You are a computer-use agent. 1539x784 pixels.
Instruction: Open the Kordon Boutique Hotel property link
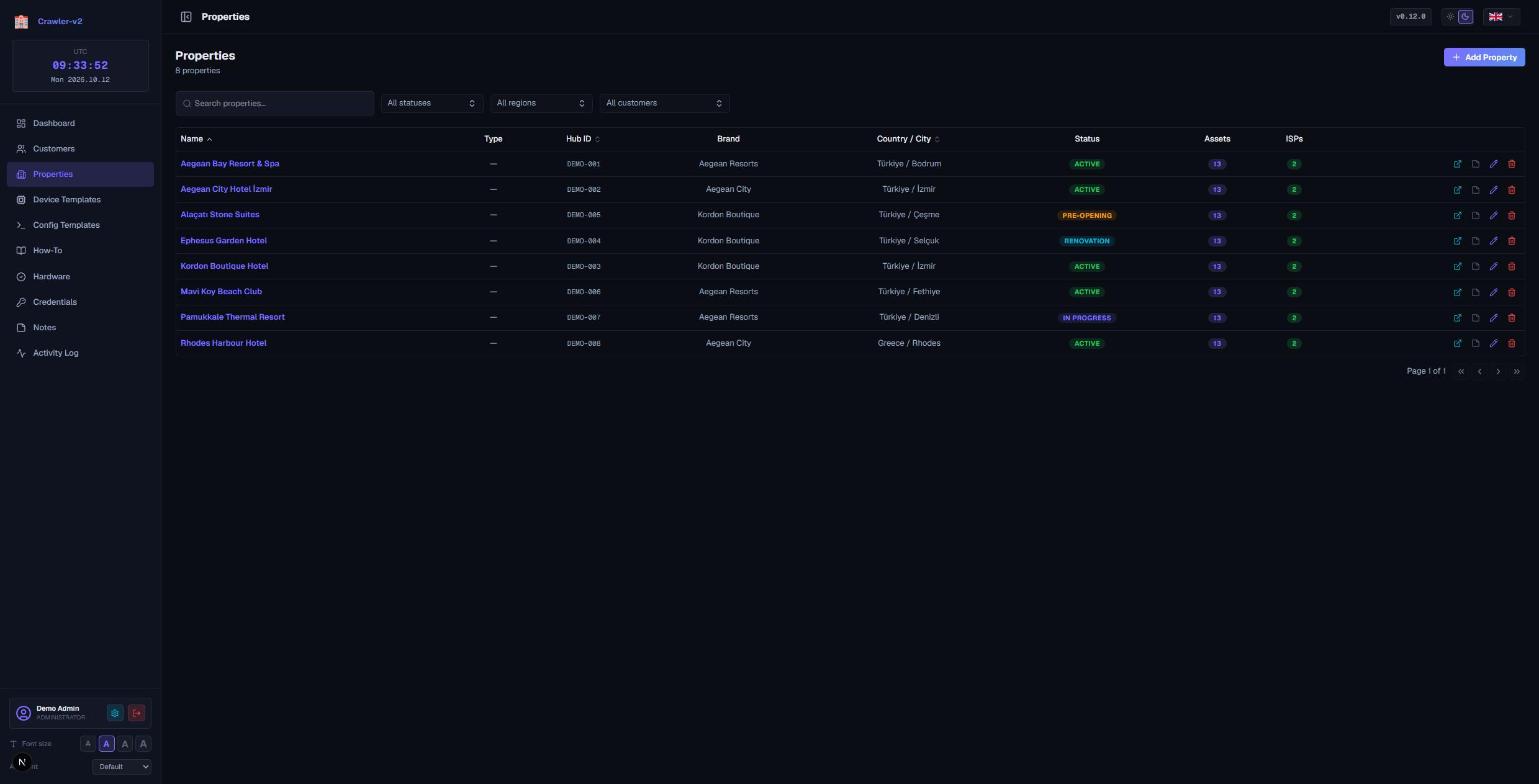(224, 266)
